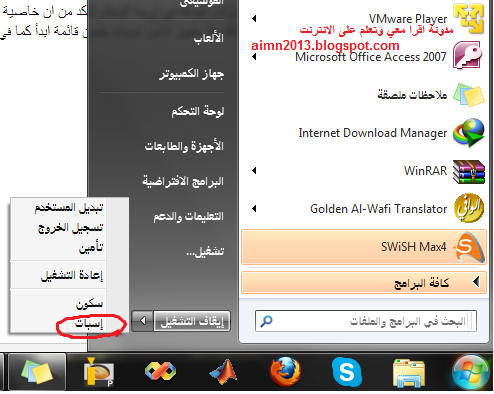Select Log off (تسجيل الخروج)
The width and height of the screenshot is (494, 394).
point(69,228)
